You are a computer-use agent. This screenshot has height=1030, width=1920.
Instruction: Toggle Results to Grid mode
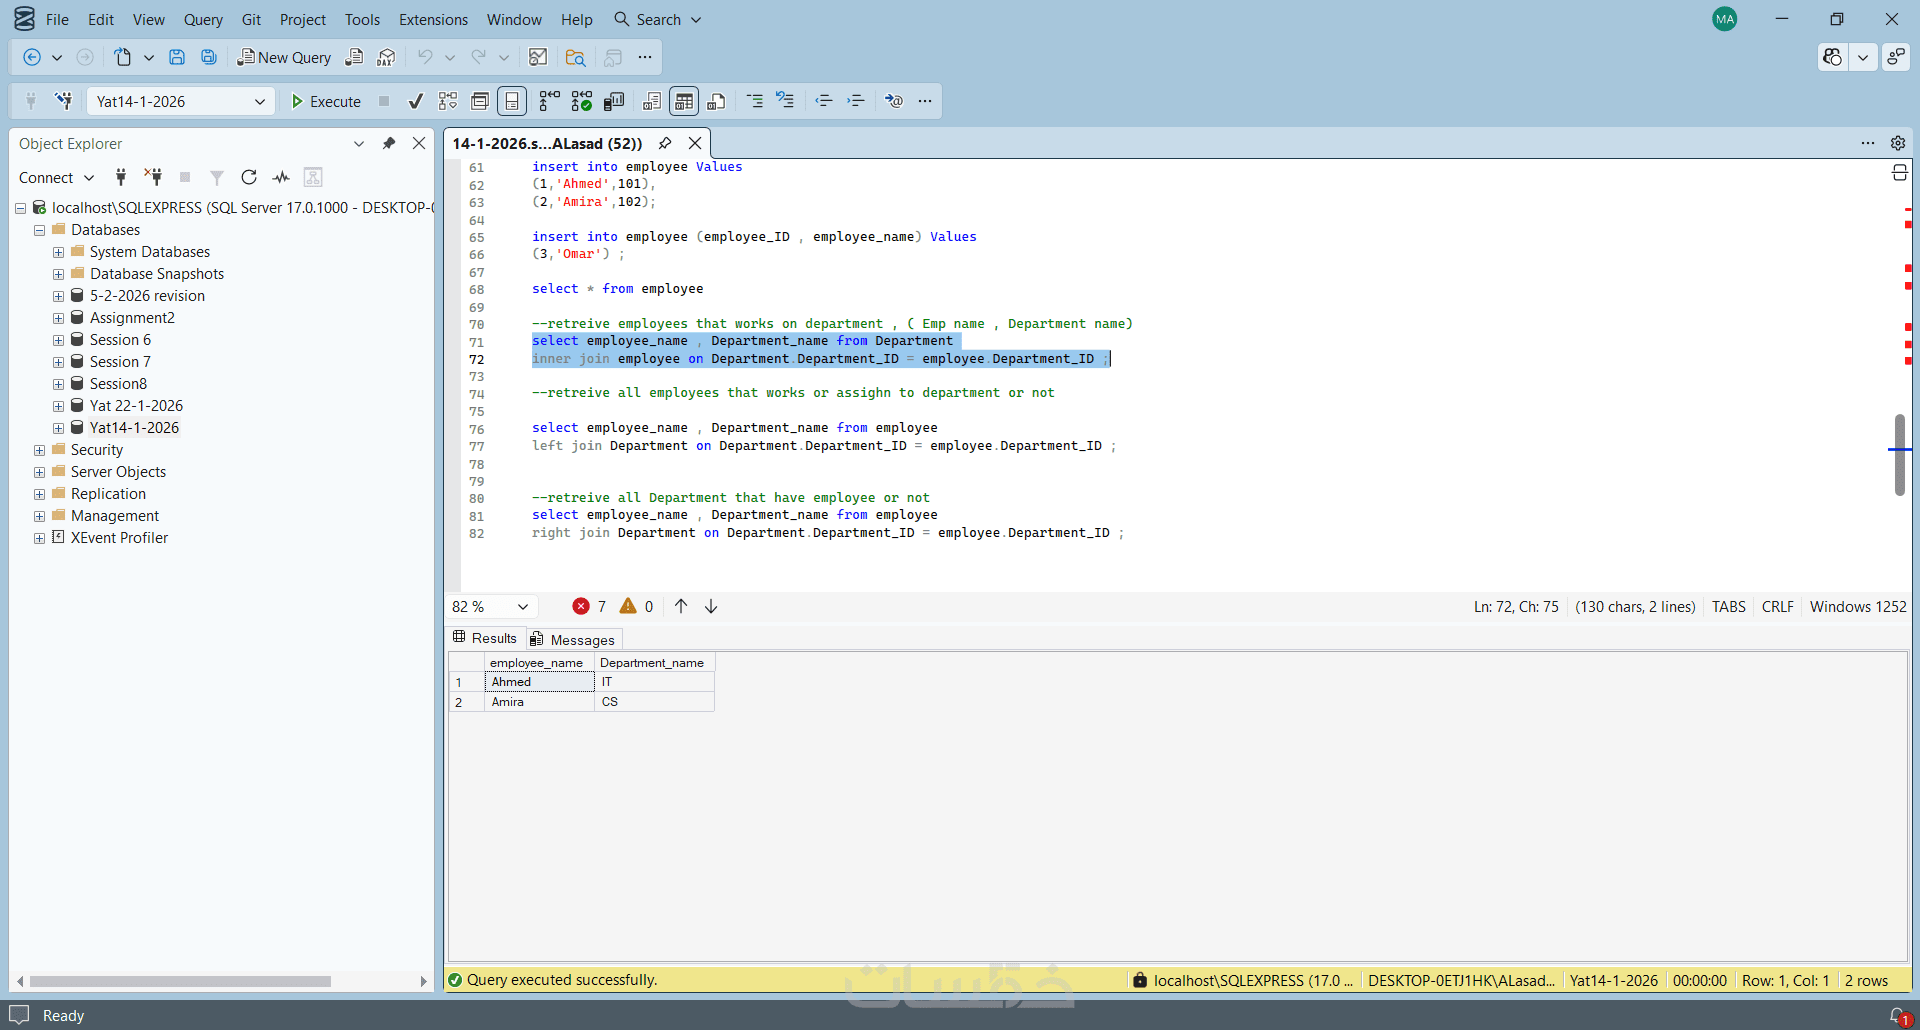coord(684,101)
